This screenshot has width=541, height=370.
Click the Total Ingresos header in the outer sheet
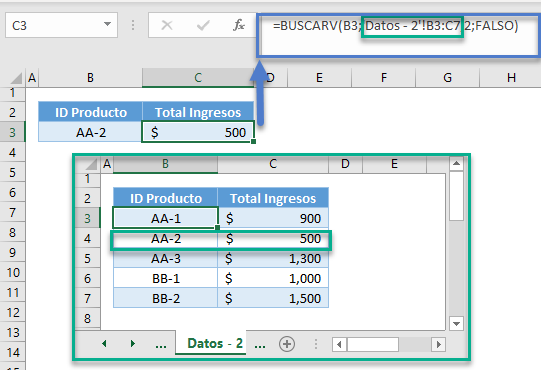pyautogui.click(x=198, y=112)
